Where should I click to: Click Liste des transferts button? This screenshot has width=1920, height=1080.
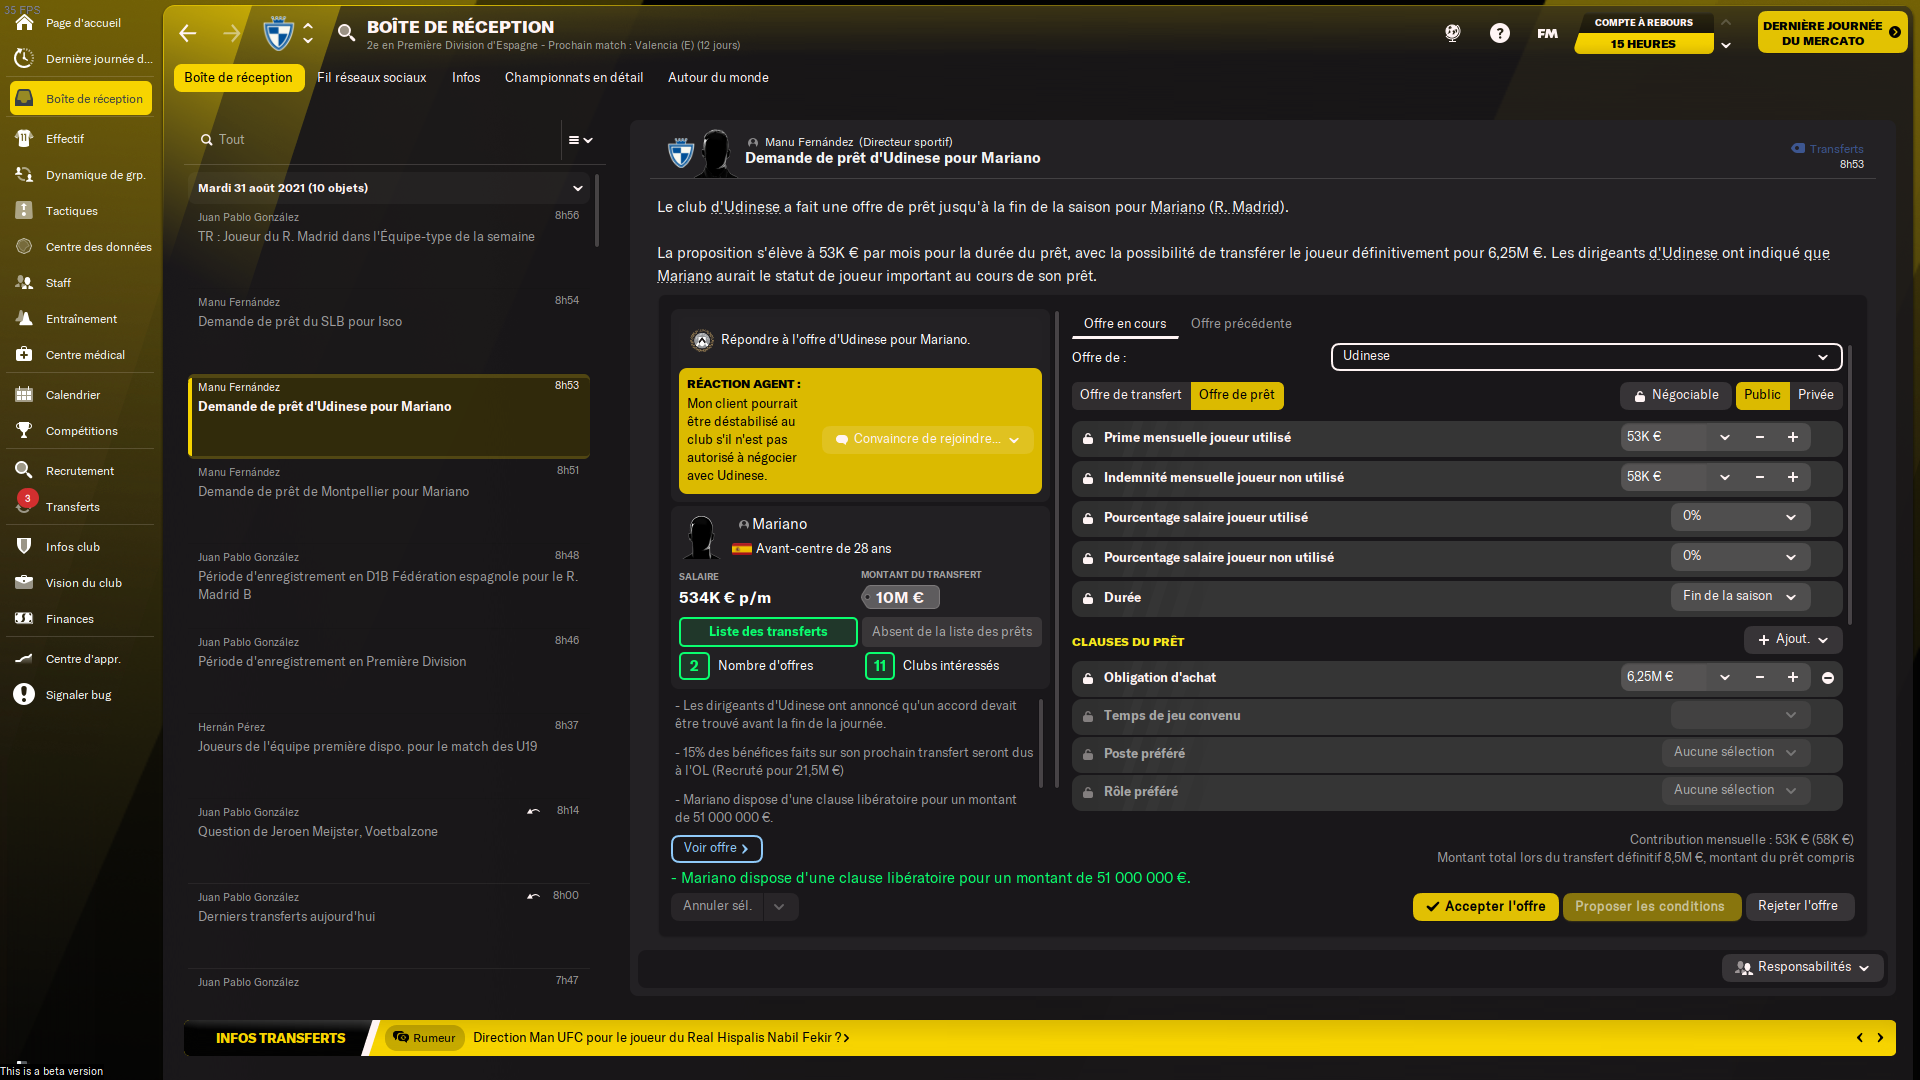pos(768,632)
